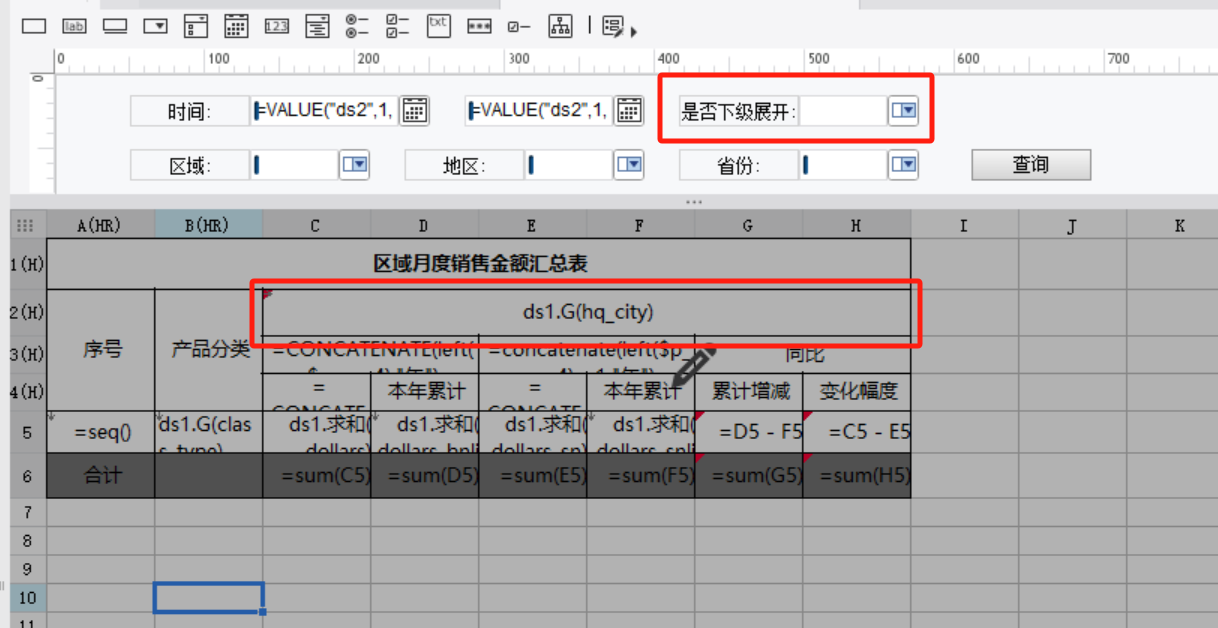Image resolution: width=1218 pixels, height=628 pixels.
Task: Click the select-all corner of the grid
Action: pos(27,226)
